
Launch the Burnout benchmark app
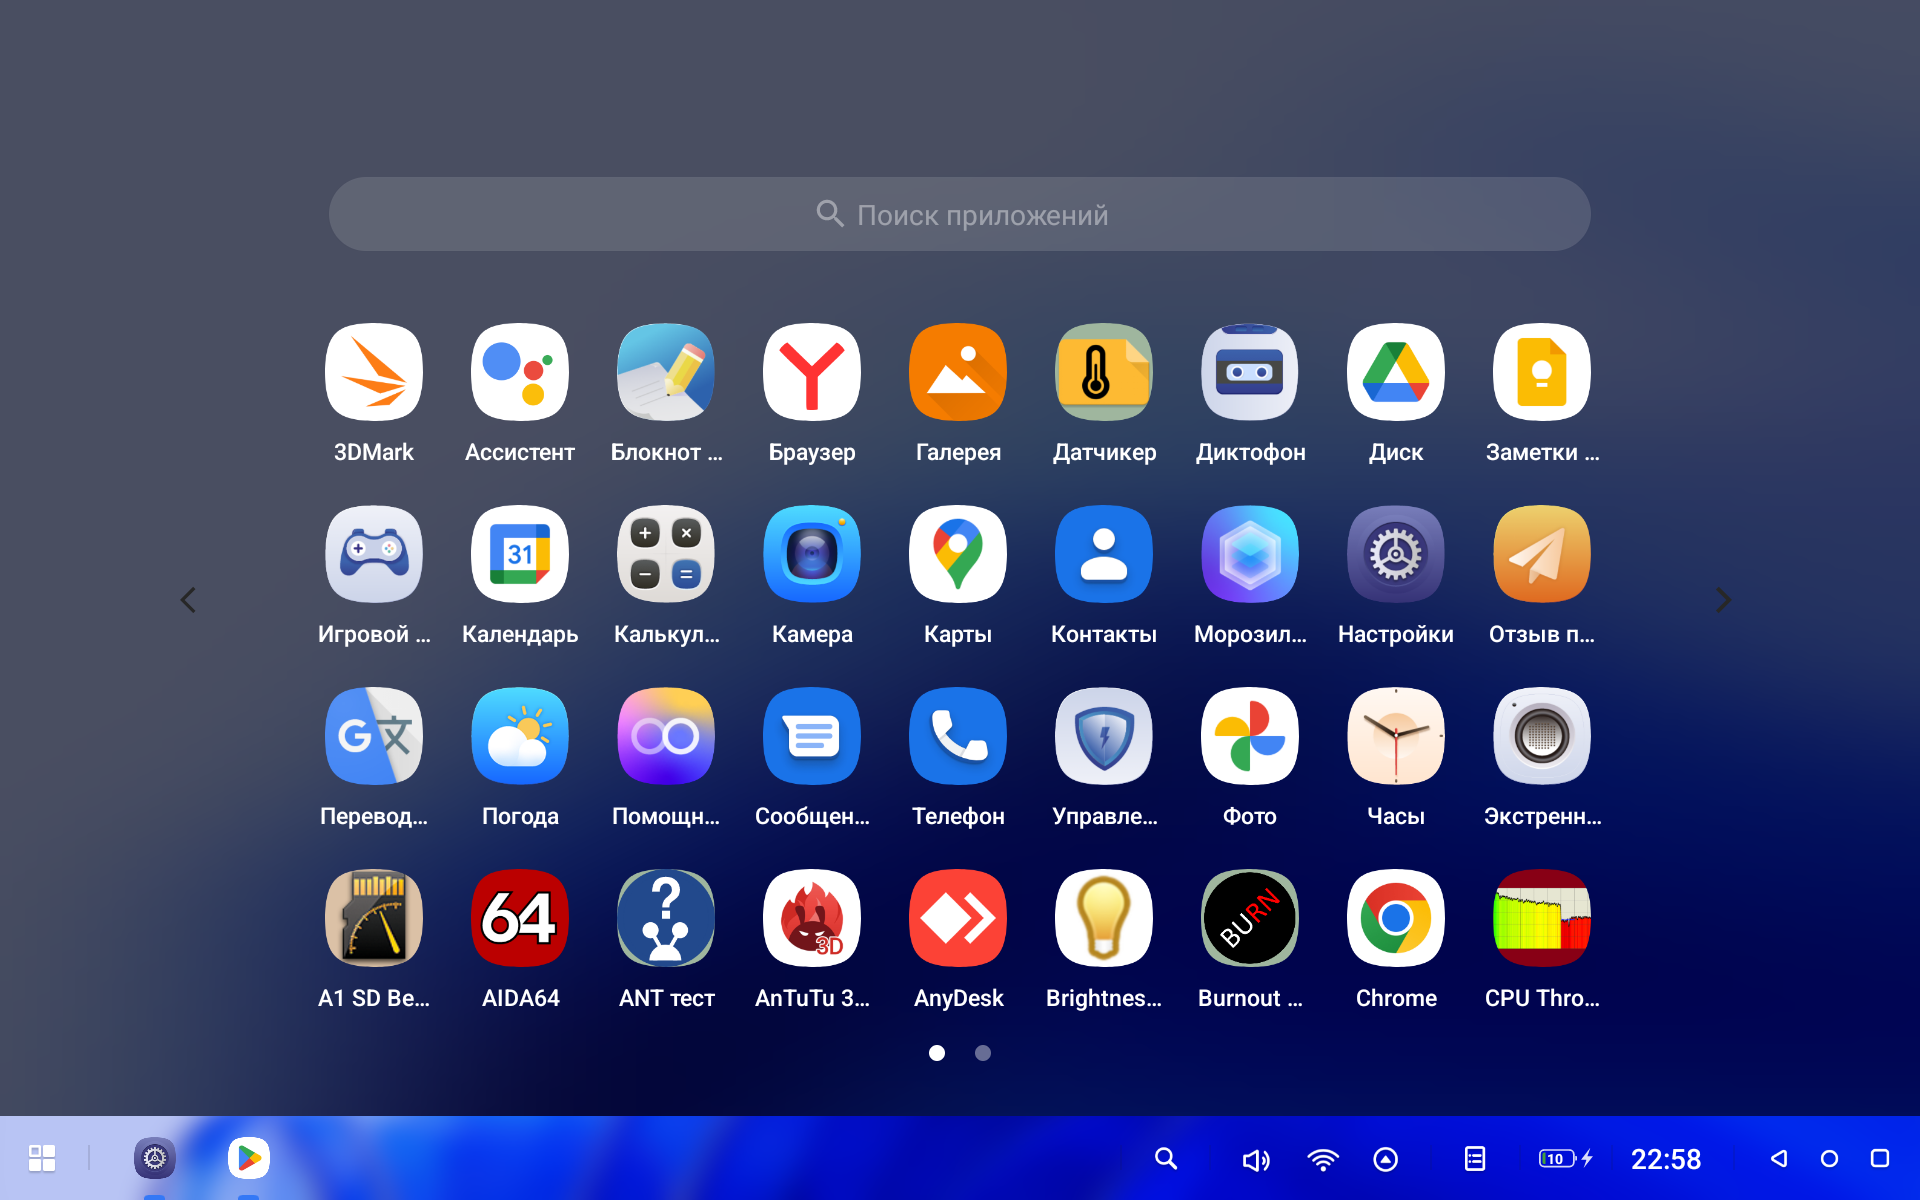[1249, 918]
